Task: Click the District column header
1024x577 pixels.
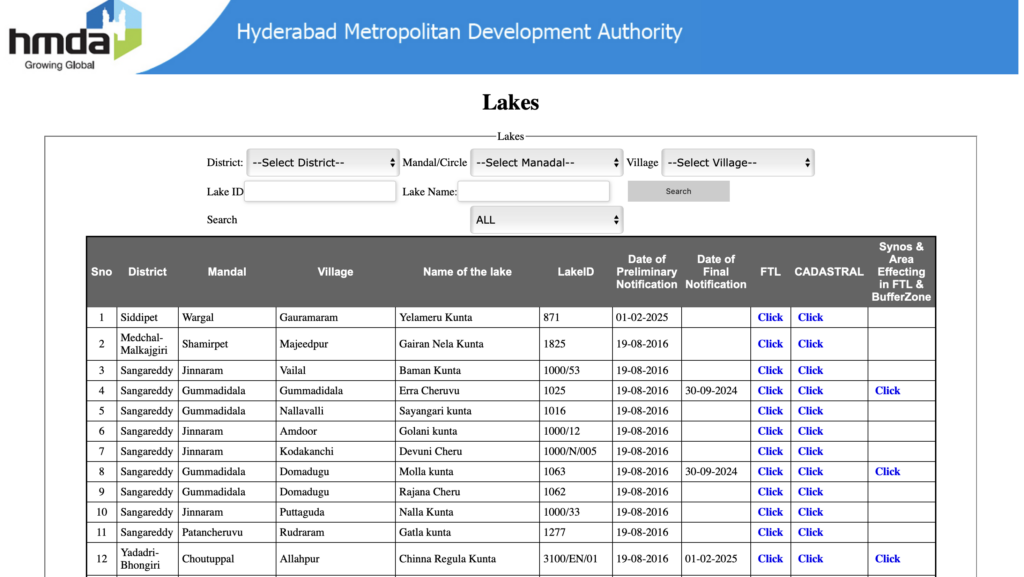Action: coord(147,272)
